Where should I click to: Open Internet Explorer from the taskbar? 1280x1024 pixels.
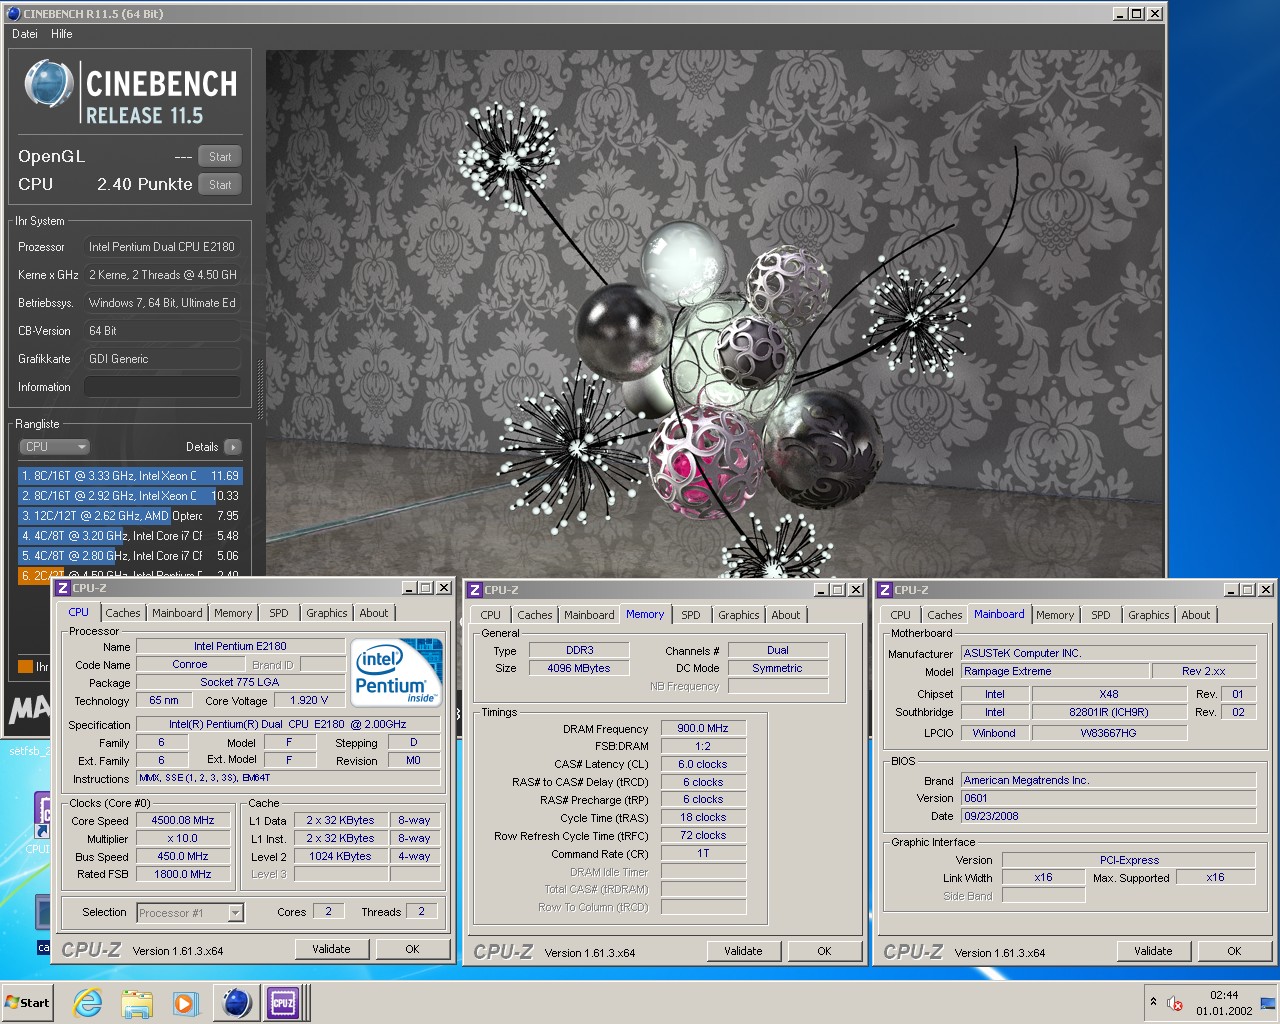[88, 1002]
